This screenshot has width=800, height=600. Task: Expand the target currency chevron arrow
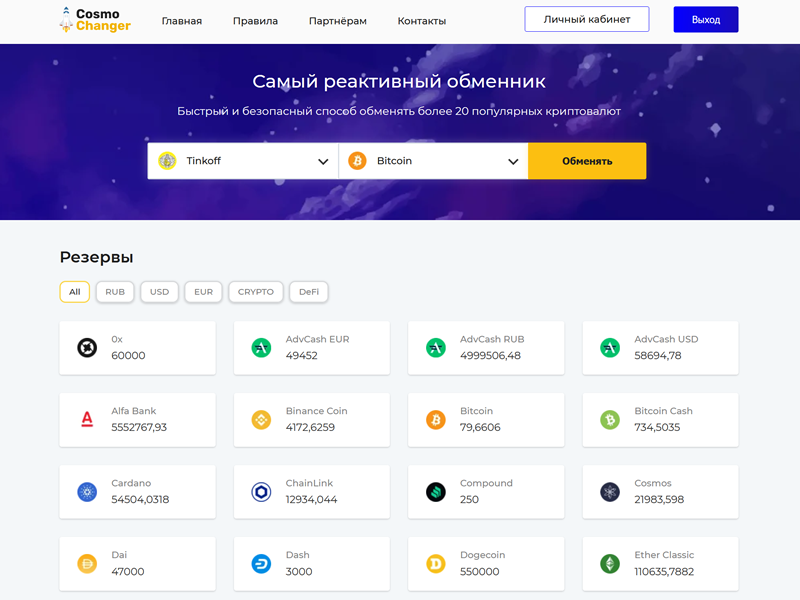click(x=513, y=162)
